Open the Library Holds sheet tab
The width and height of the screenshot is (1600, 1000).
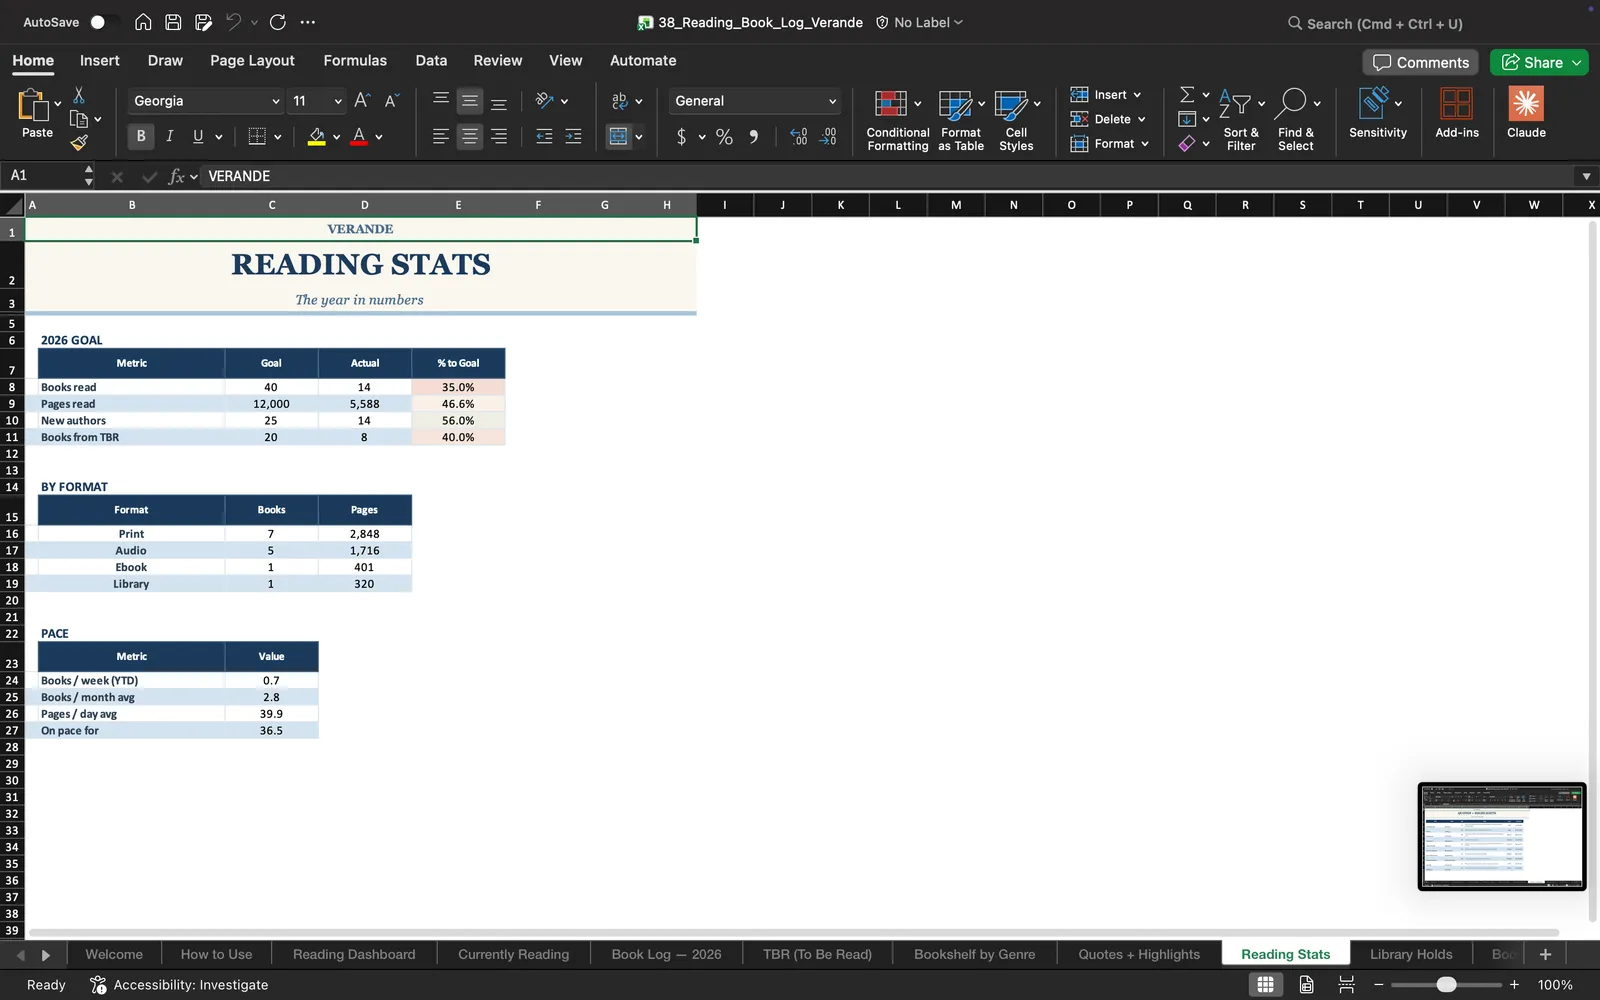tap(1411, 954)
